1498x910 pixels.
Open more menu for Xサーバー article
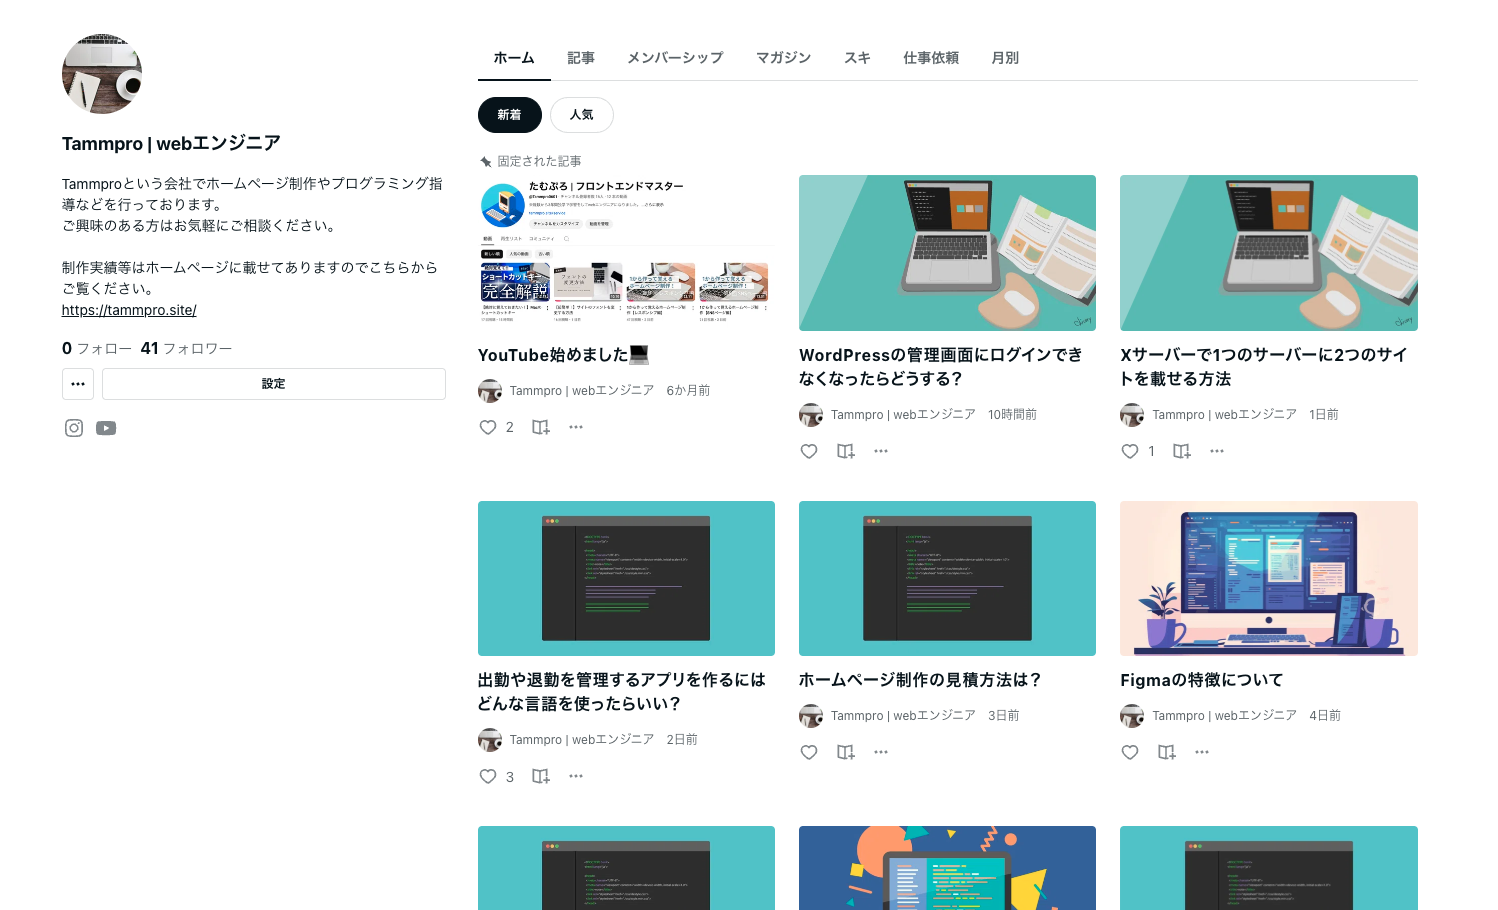pyautogui.click(x=1217, y=451)
